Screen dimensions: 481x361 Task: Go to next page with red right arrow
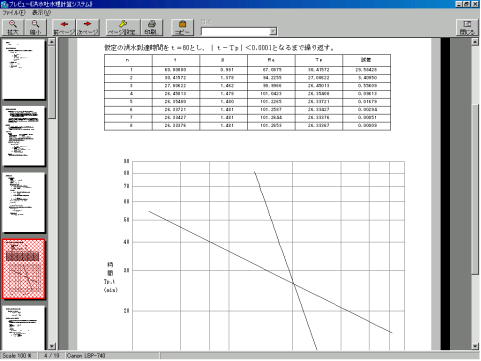point(88,27)
